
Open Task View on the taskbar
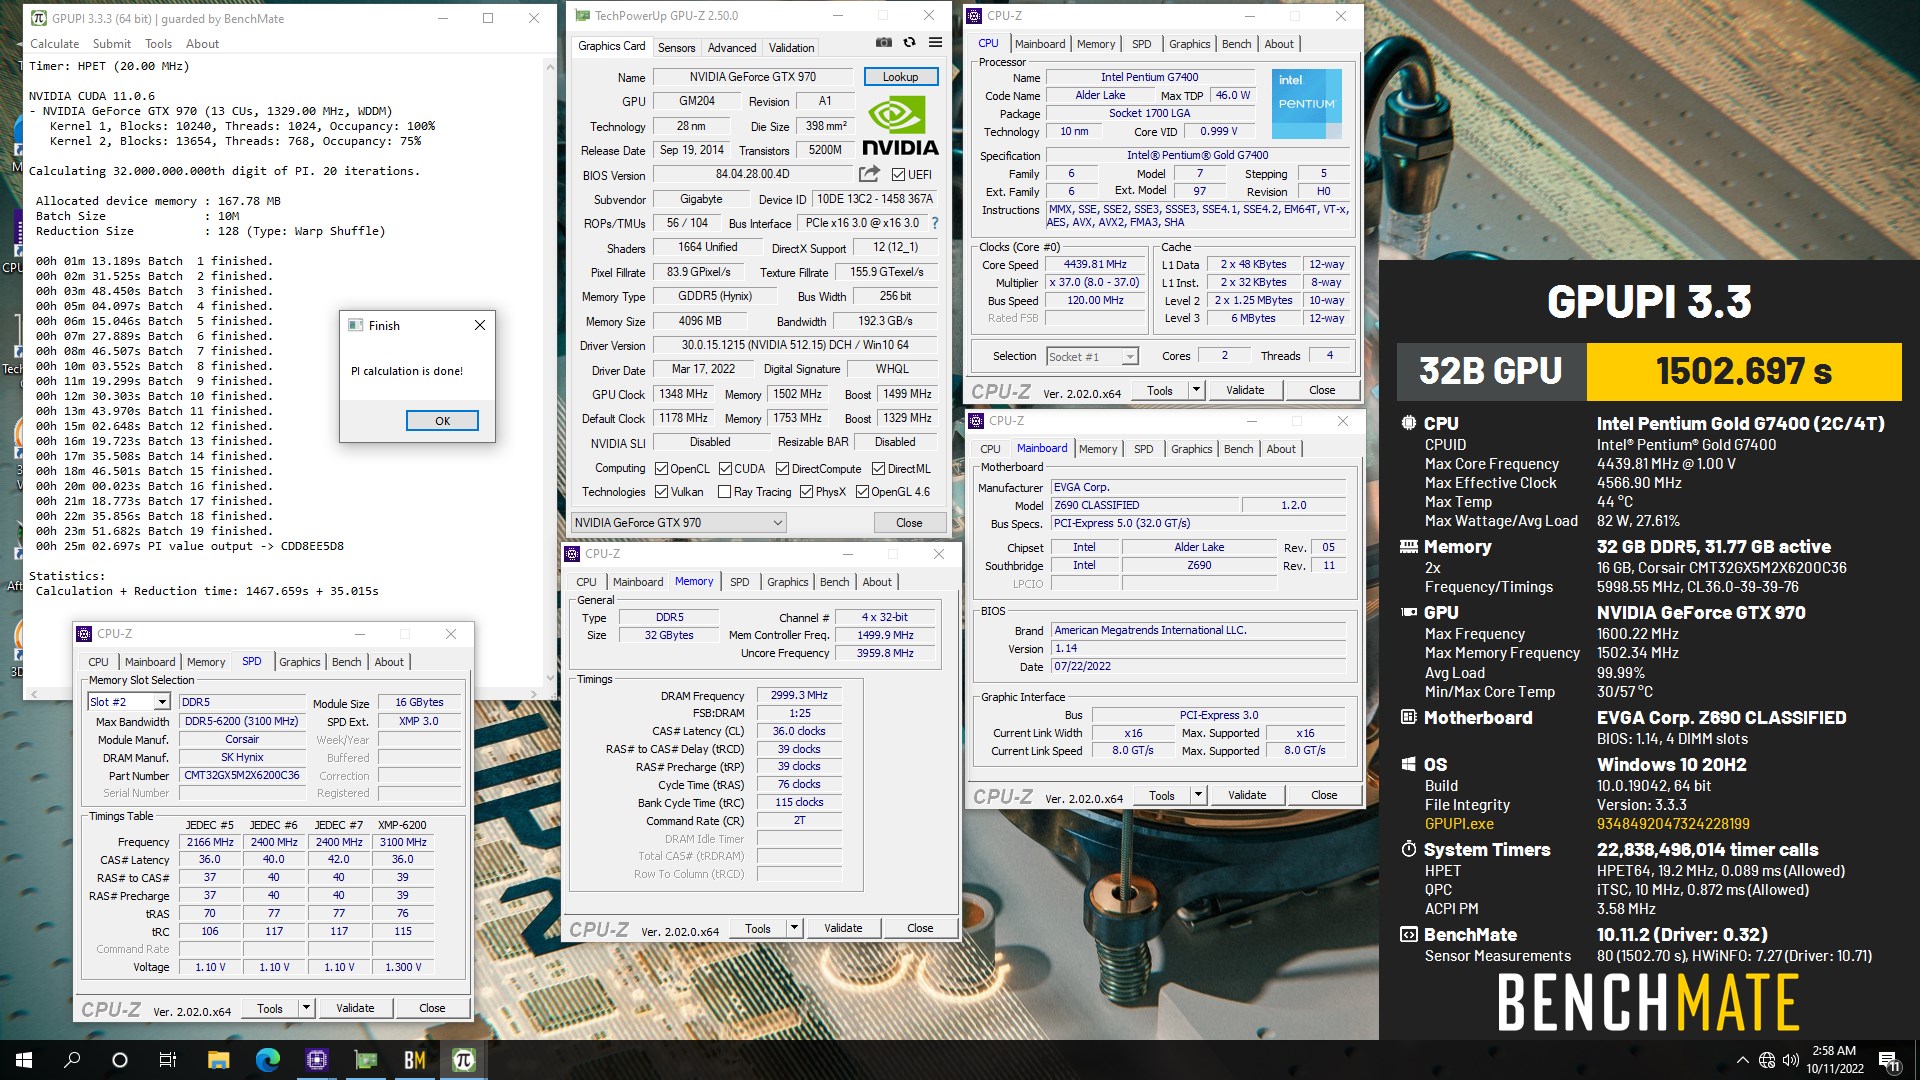coord(168,1060)
